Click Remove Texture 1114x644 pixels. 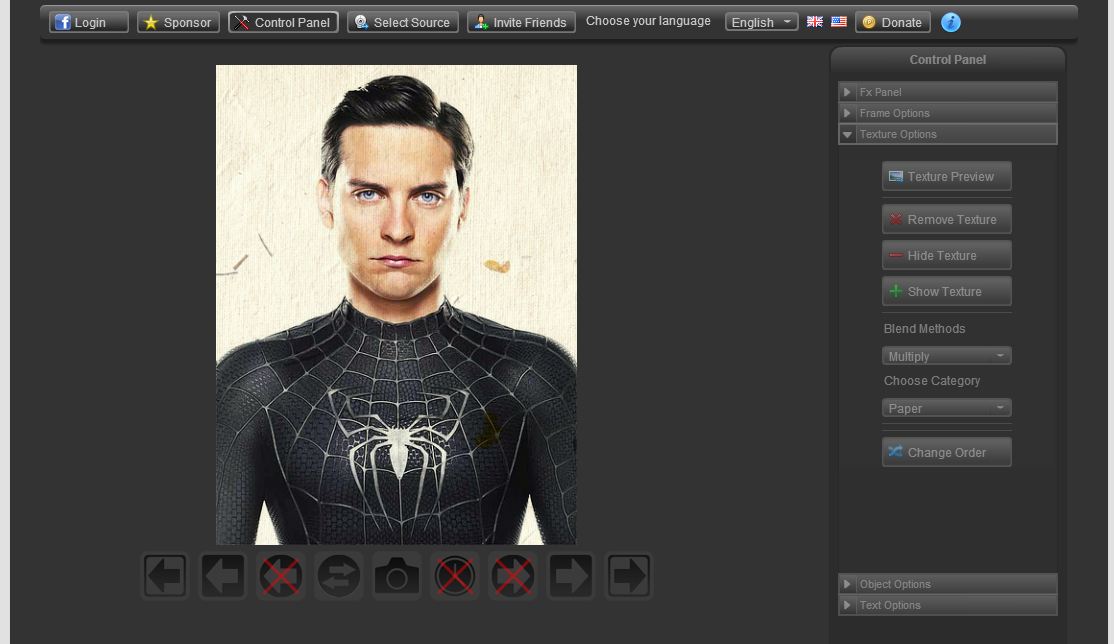pos(946,220)
